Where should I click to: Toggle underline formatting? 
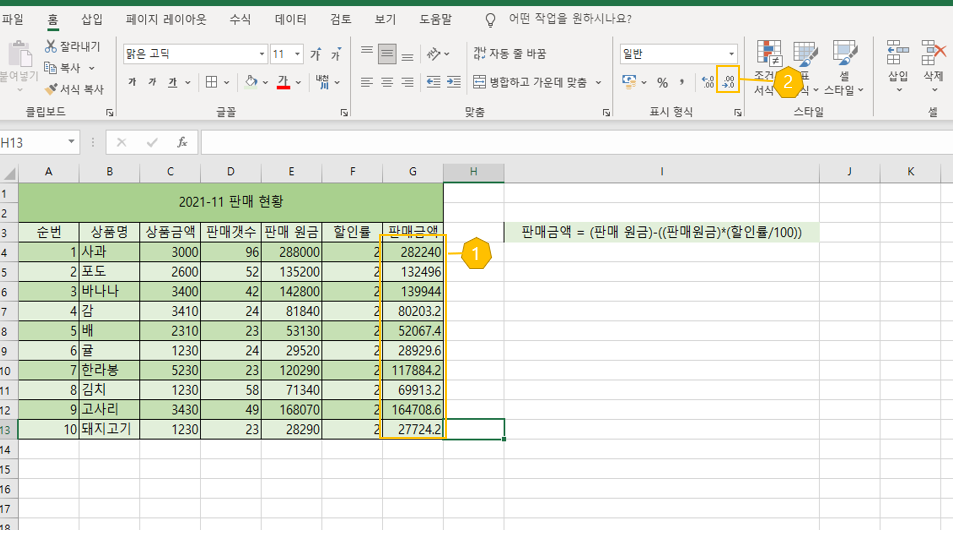(x=173, y=82)
